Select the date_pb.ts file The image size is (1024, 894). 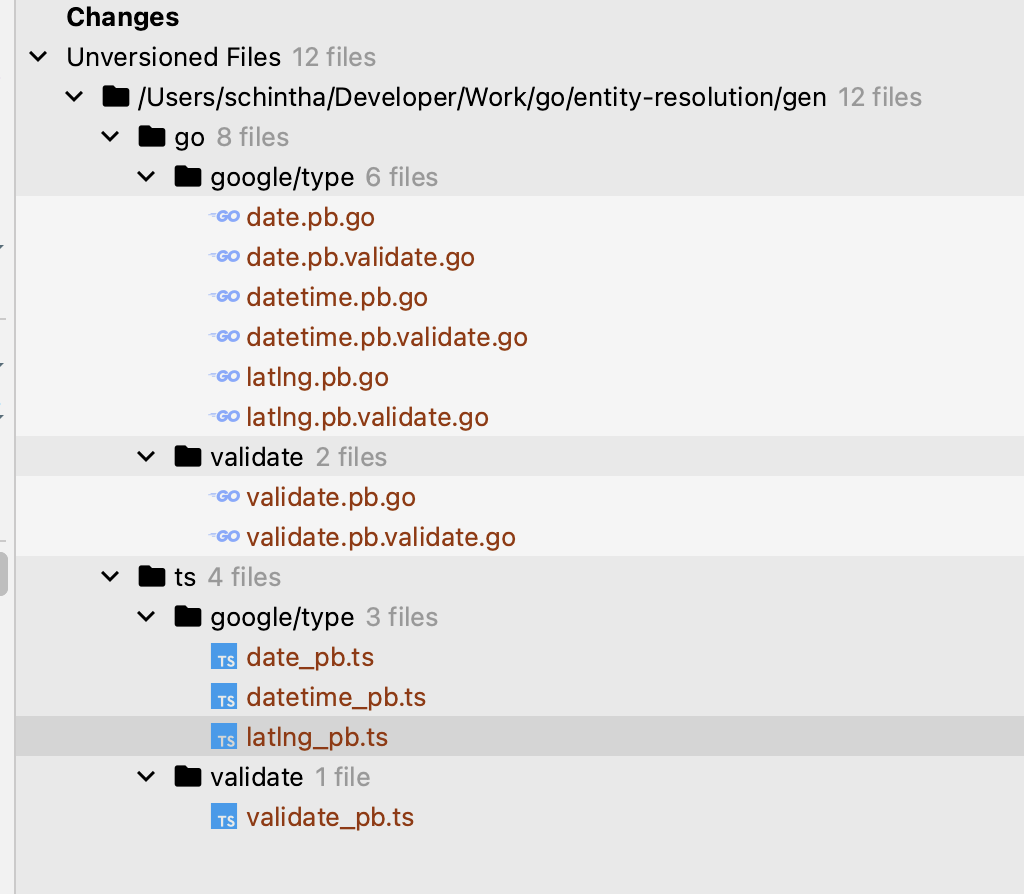[310, 657]
